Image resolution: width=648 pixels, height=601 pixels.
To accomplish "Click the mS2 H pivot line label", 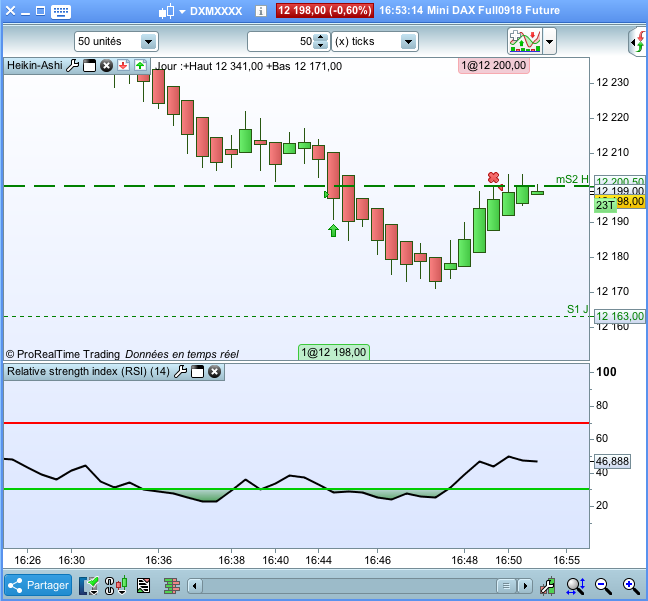I will (x=572, y=179).
